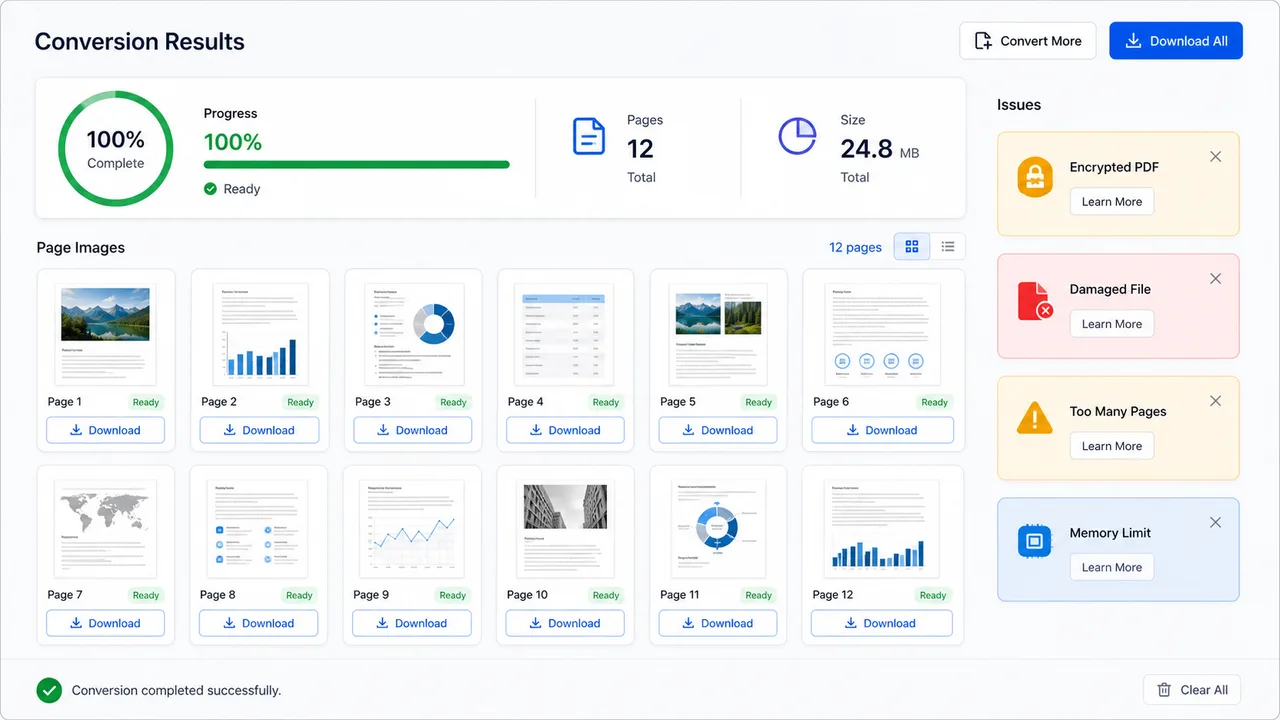This screenshot has height=720, width=1280.
Task: Click the Size pie chart icon
Action: tap(797, 136)
